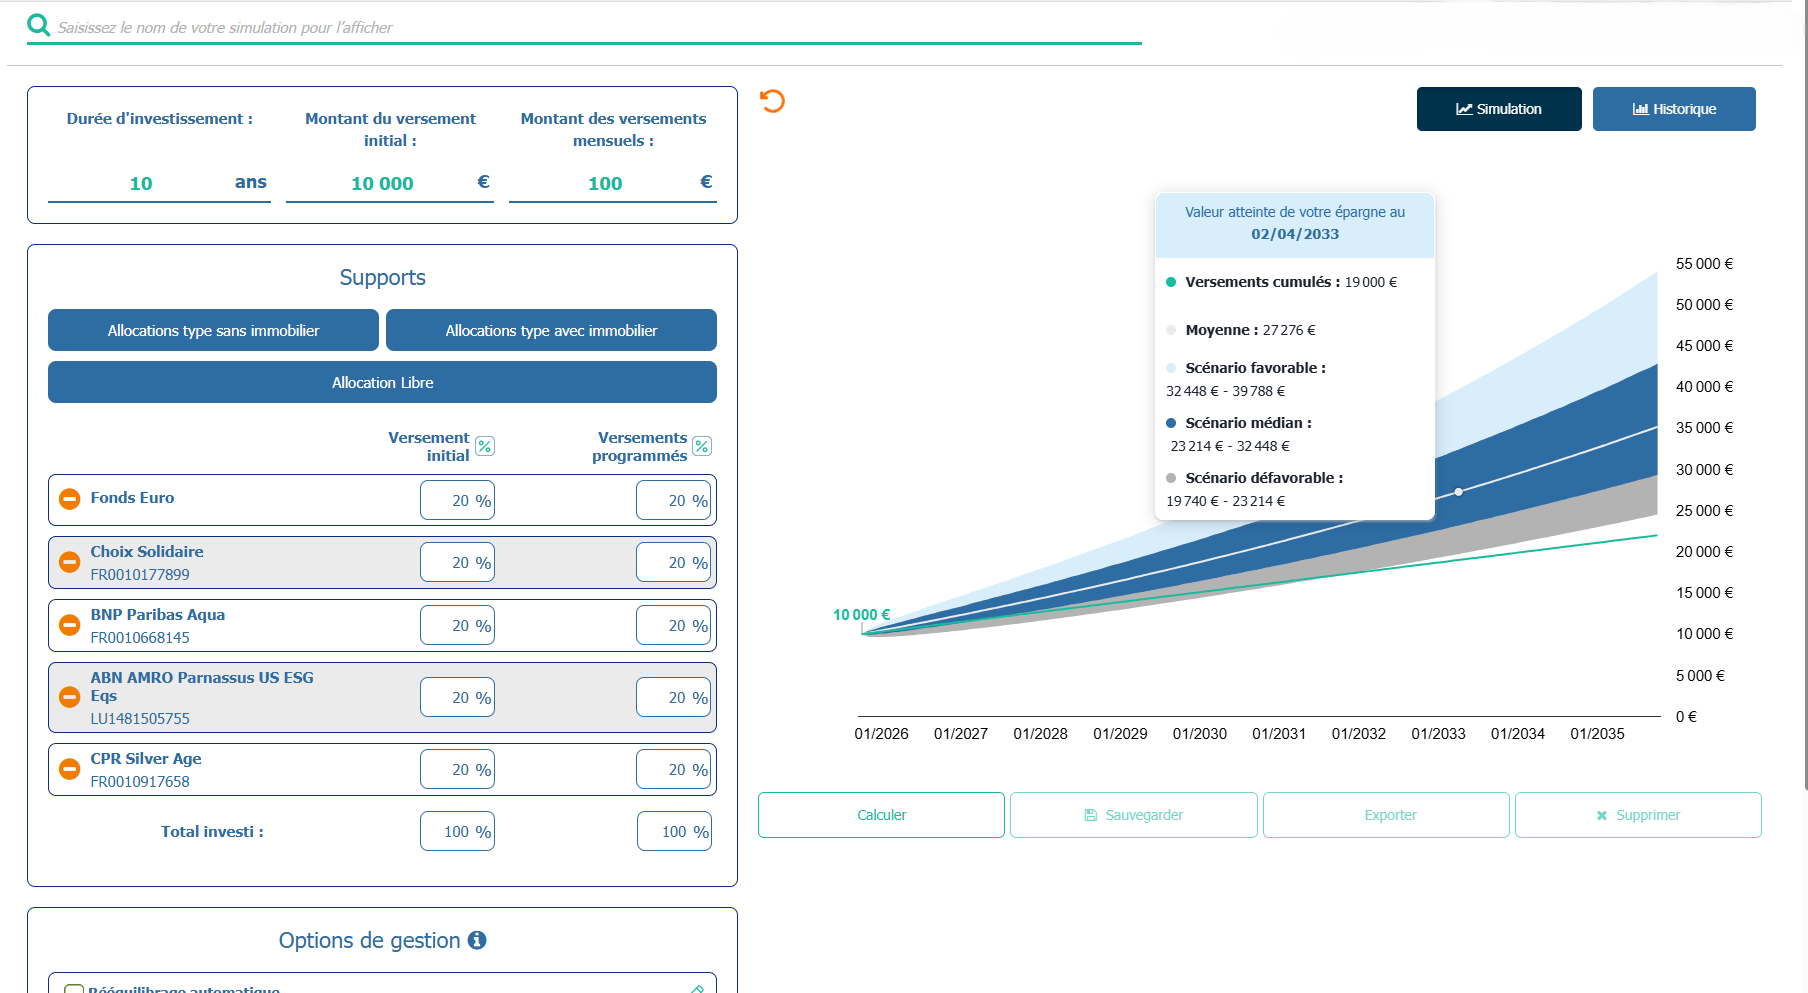This screenshot has width=1808, height=993.
Task: Enable the Rééquilibrage automatique checkbox
Action: click(73, 989)
